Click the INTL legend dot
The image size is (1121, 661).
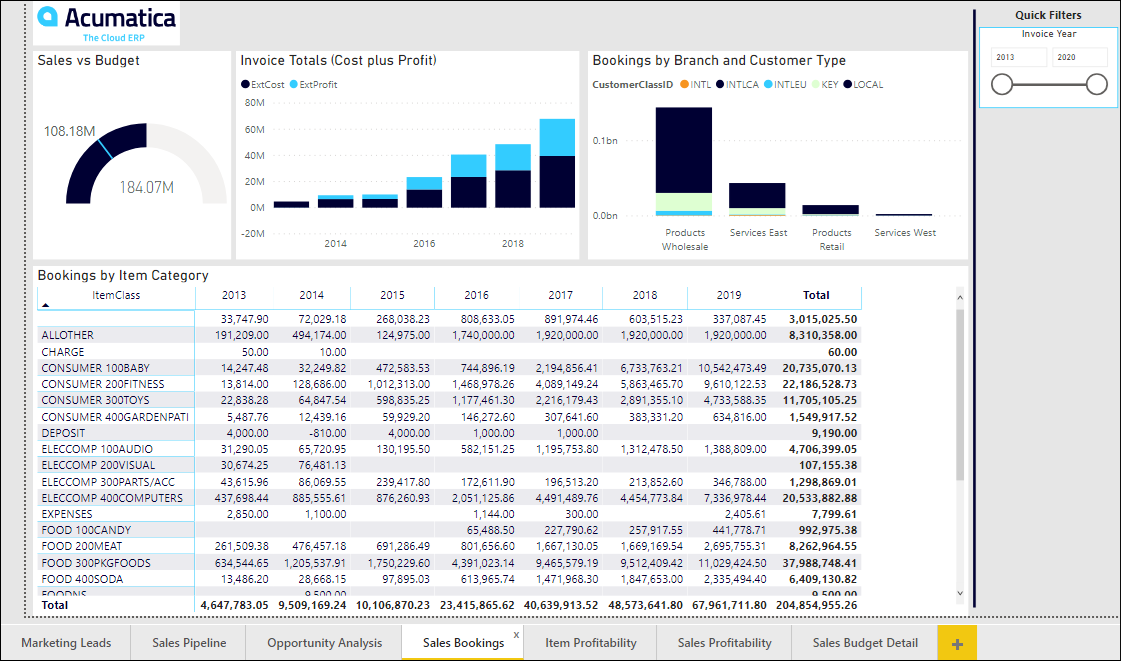pos(684,85)
